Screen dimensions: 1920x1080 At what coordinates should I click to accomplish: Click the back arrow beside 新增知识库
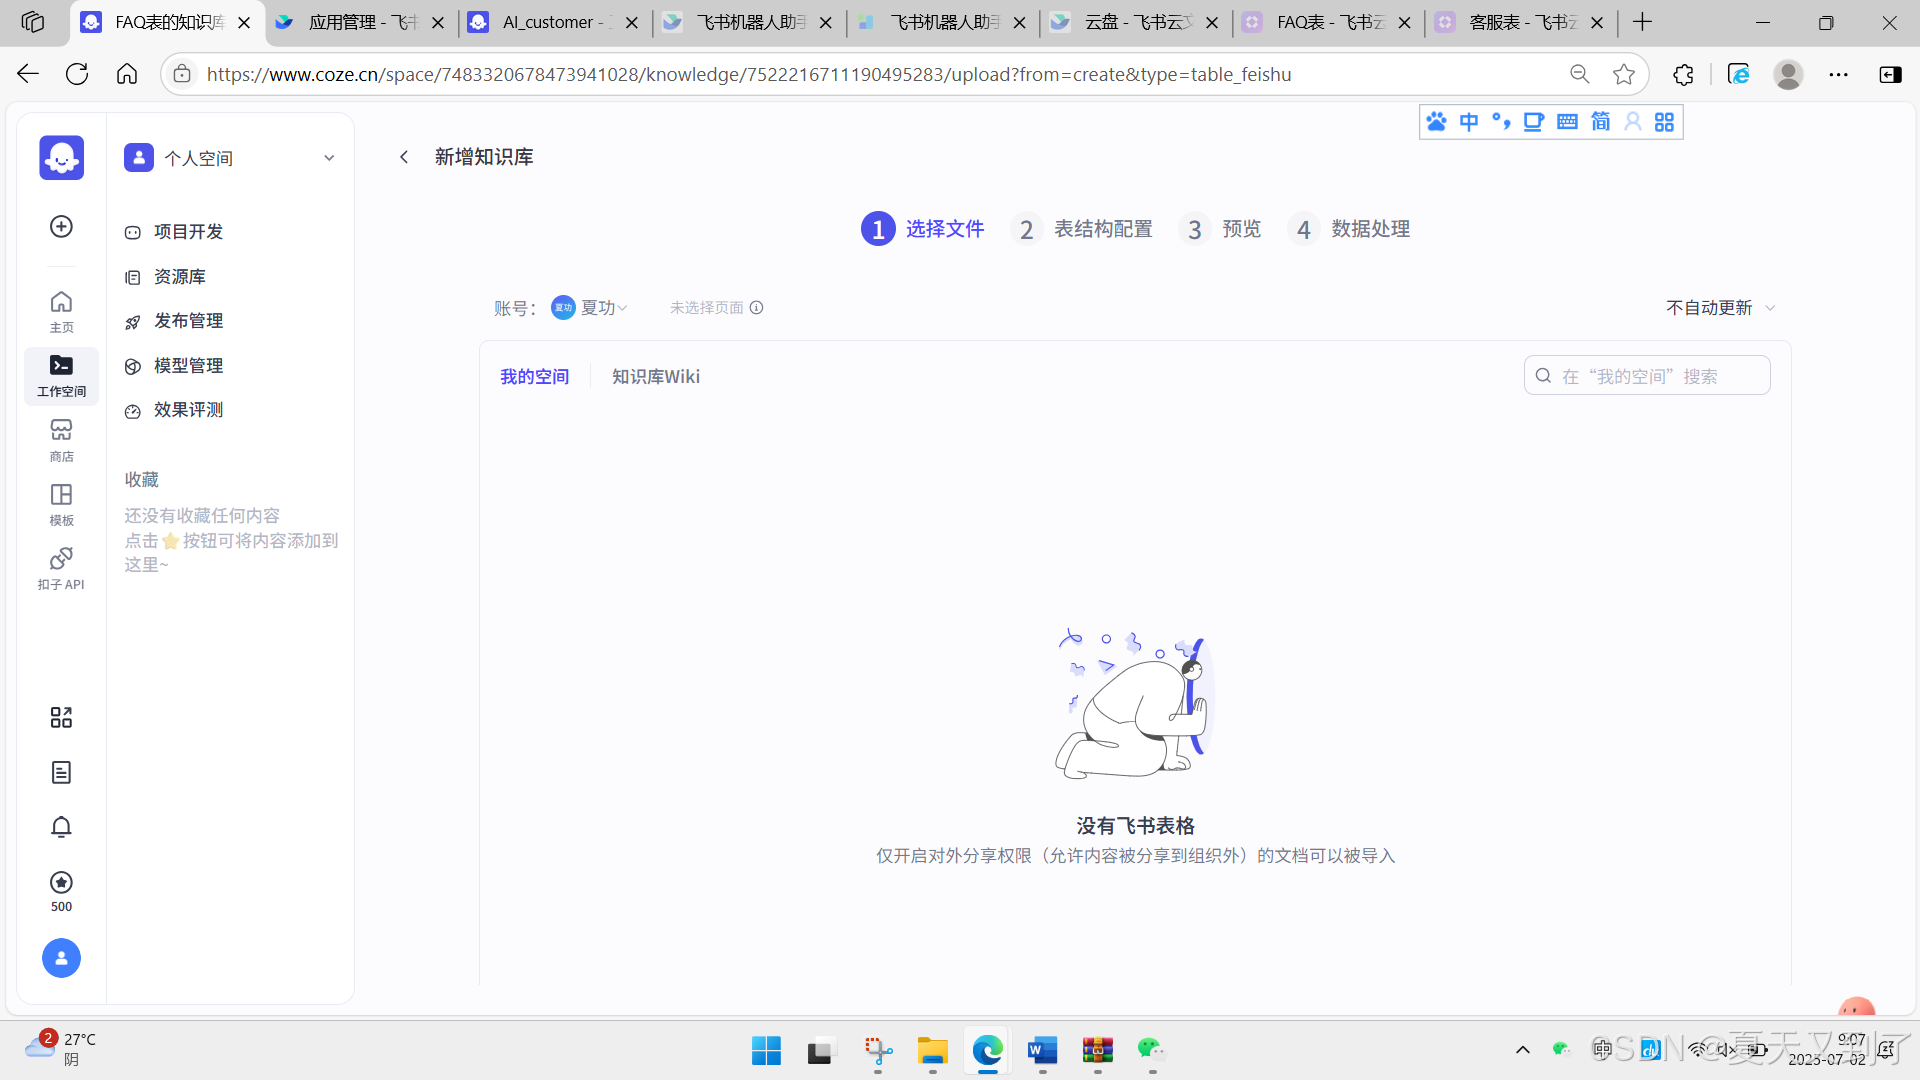click(404, 157)
